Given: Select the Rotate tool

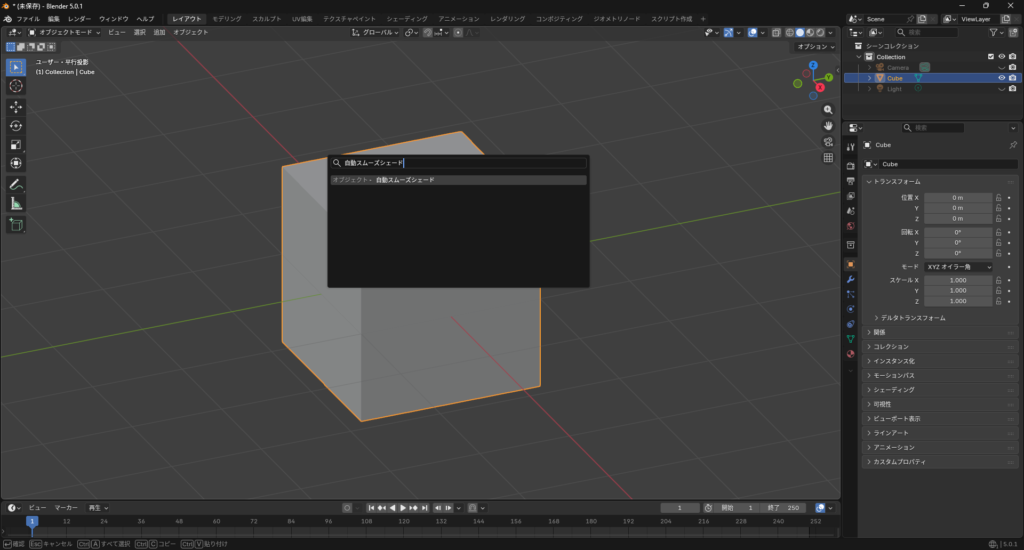Looking at the screenshot, I should pos(16,125).
